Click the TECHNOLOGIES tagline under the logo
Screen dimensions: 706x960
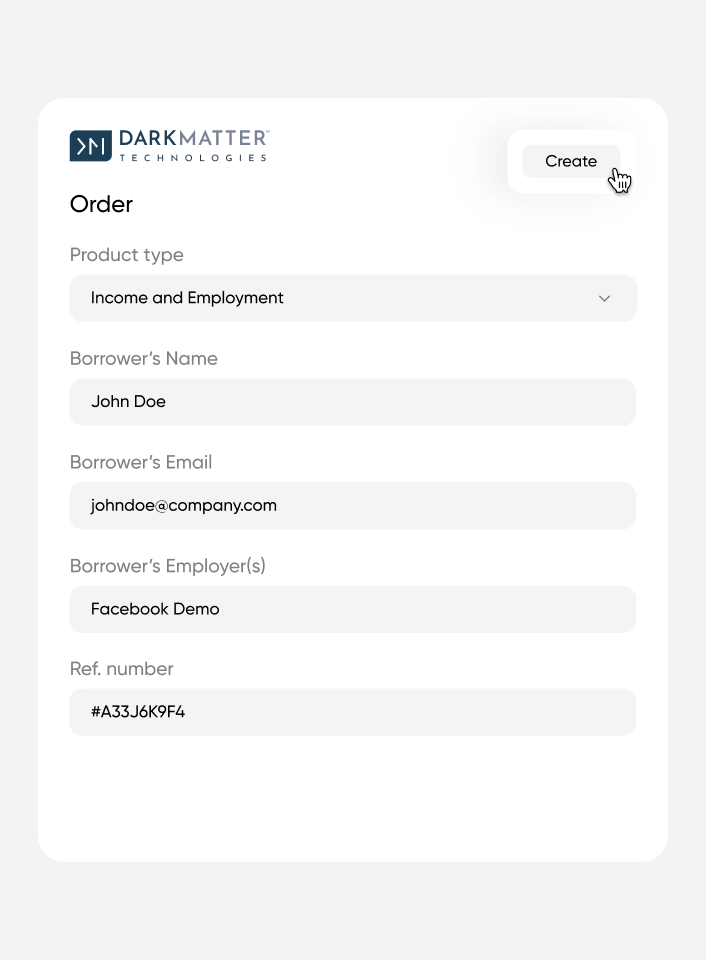click(x=193, y=158)
